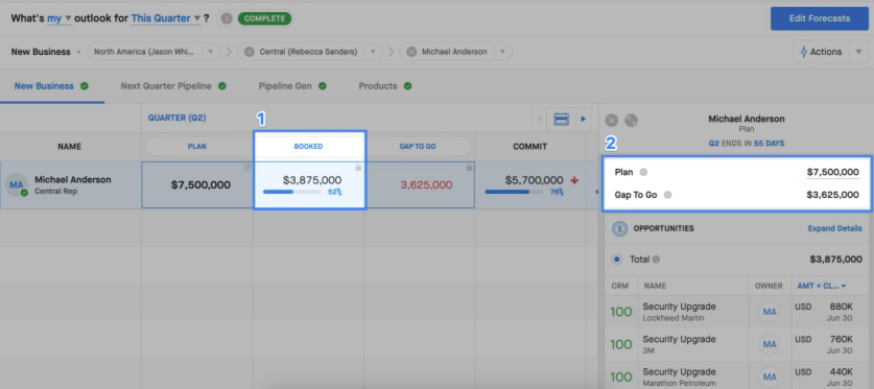Remove the Michael Anderson breadcrumb filter

pyautogui.click(x=411, y=52)
